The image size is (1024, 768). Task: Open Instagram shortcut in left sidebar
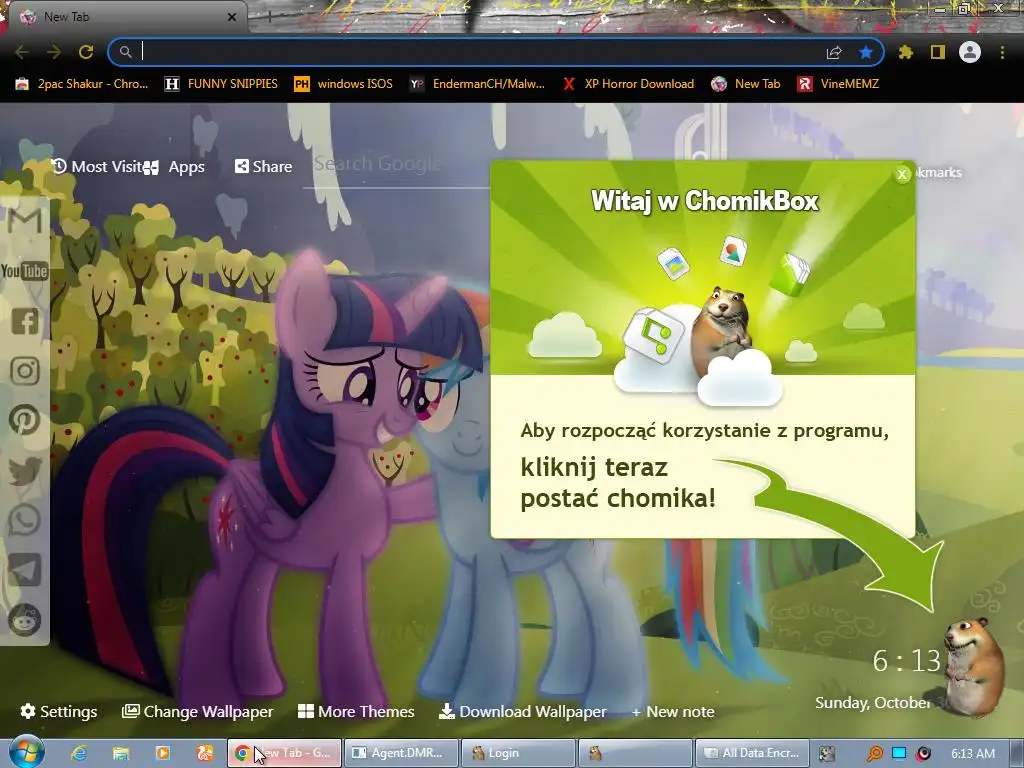pos(25,370)
